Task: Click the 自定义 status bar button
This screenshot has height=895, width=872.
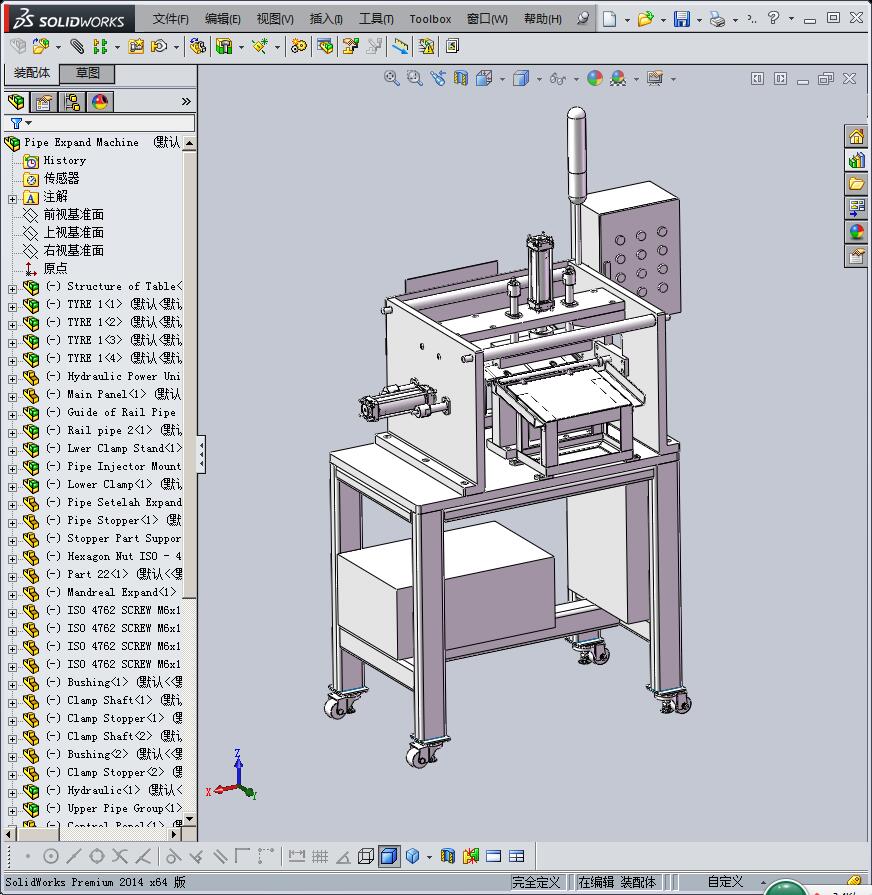Action: point(725,882)
